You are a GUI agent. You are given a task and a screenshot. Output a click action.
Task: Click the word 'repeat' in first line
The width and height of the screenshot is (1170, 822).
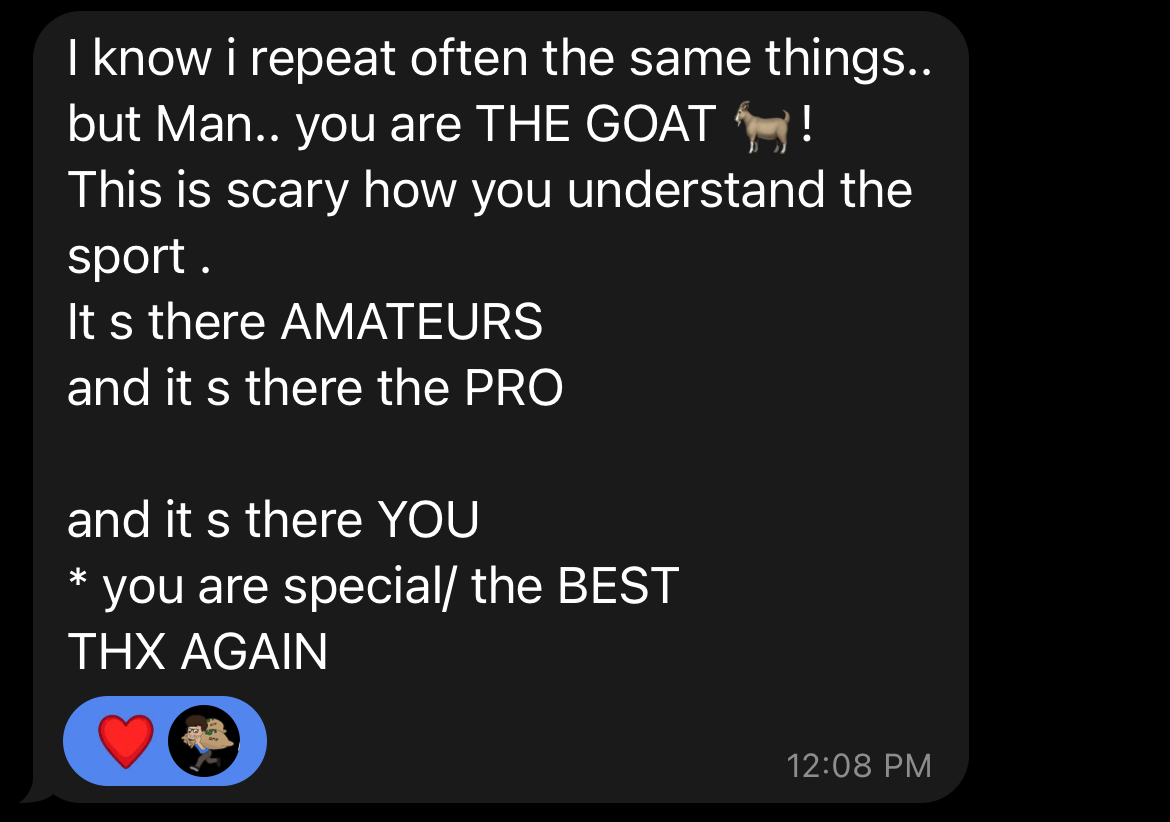coord(322,60)
